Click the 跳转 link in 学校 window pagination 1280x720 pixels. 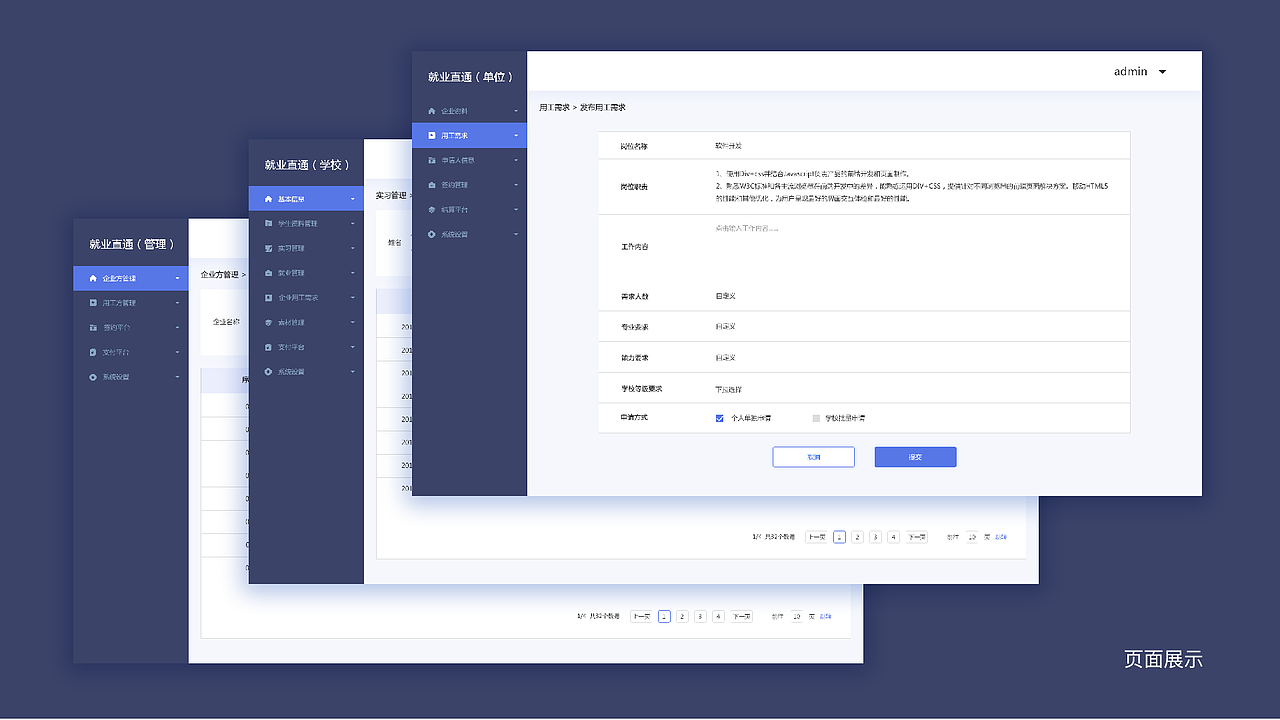click(1001, 537)
